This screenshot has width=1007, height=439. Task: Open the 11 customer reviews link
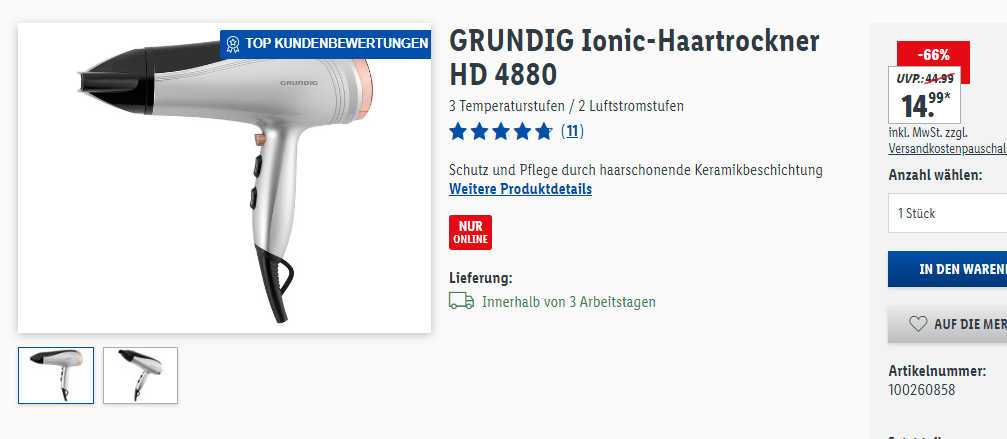(572, 132)
